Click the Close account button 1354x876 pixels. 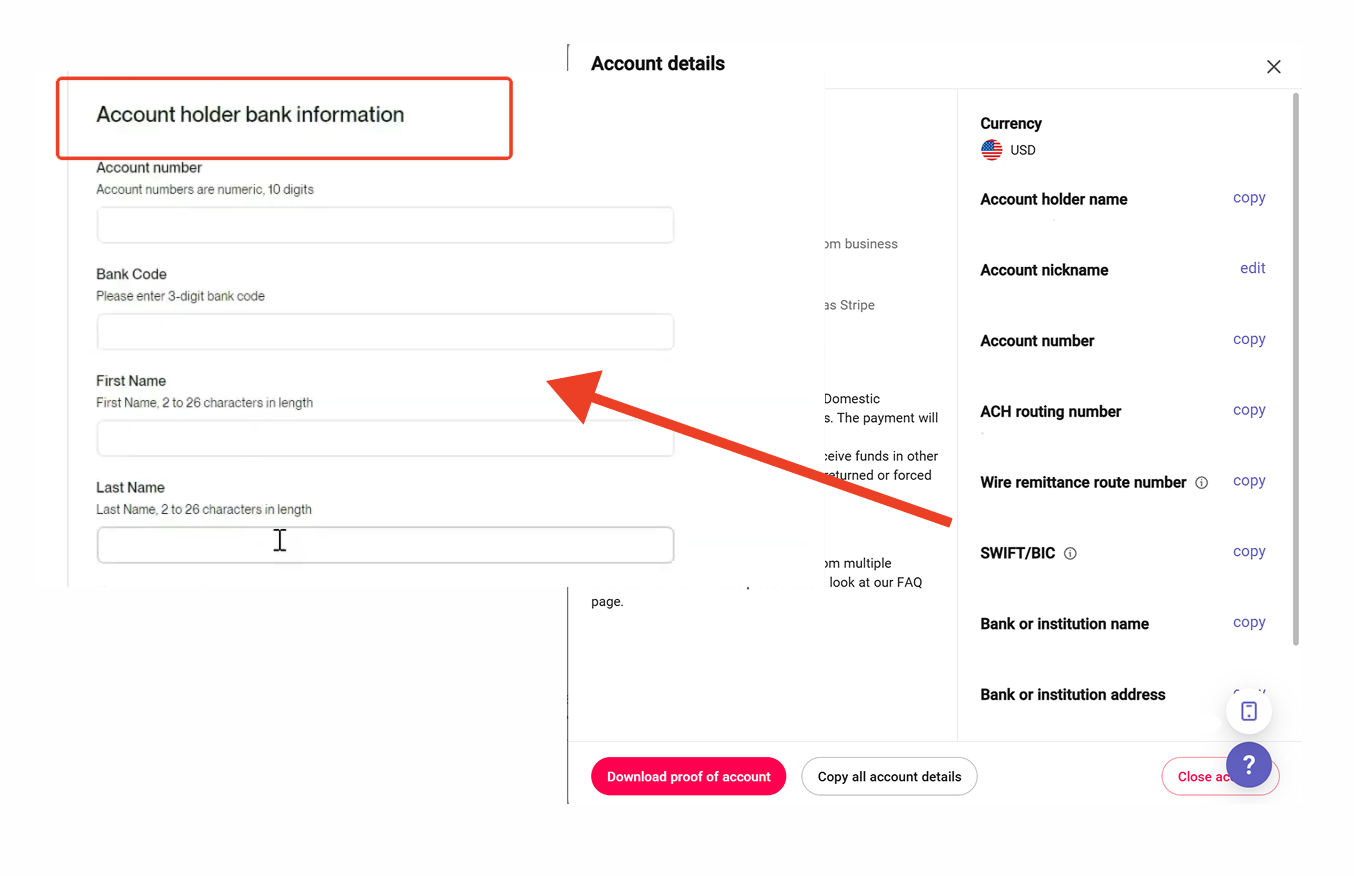coord(1195,776)
